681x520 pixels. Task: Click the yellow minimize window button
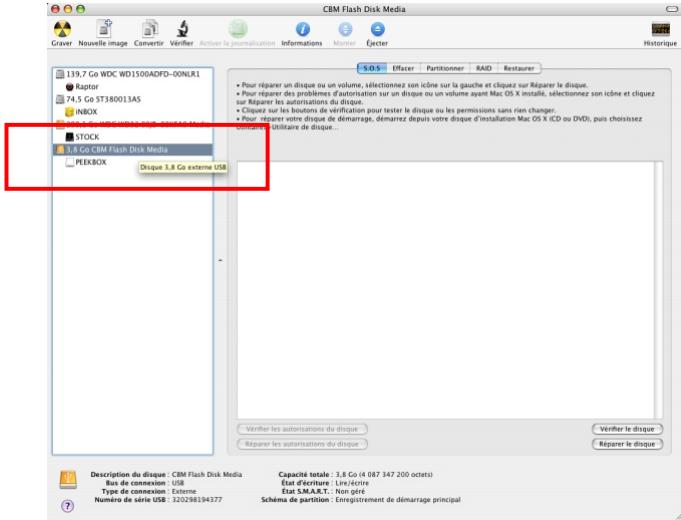tap(68, 9)
